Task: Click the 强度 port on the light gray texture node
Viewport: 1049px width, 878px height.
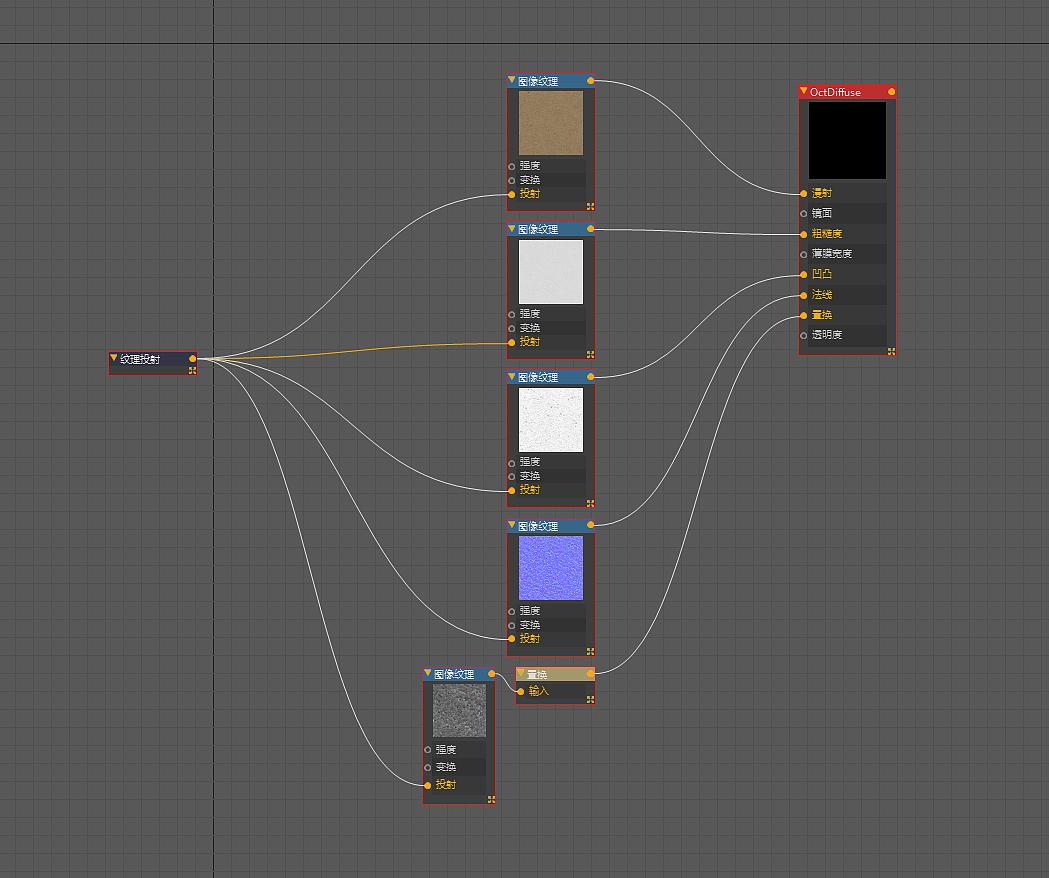Action: tap(512, 314)
